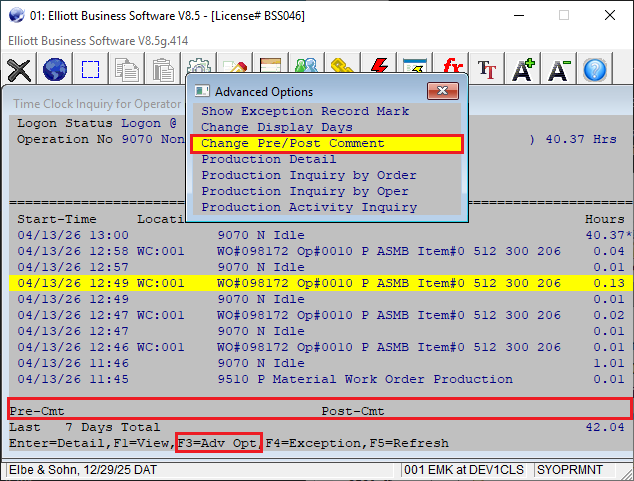Click the two-people users toolbar icon
Screen dimensions: 634x481
[307, 70]
